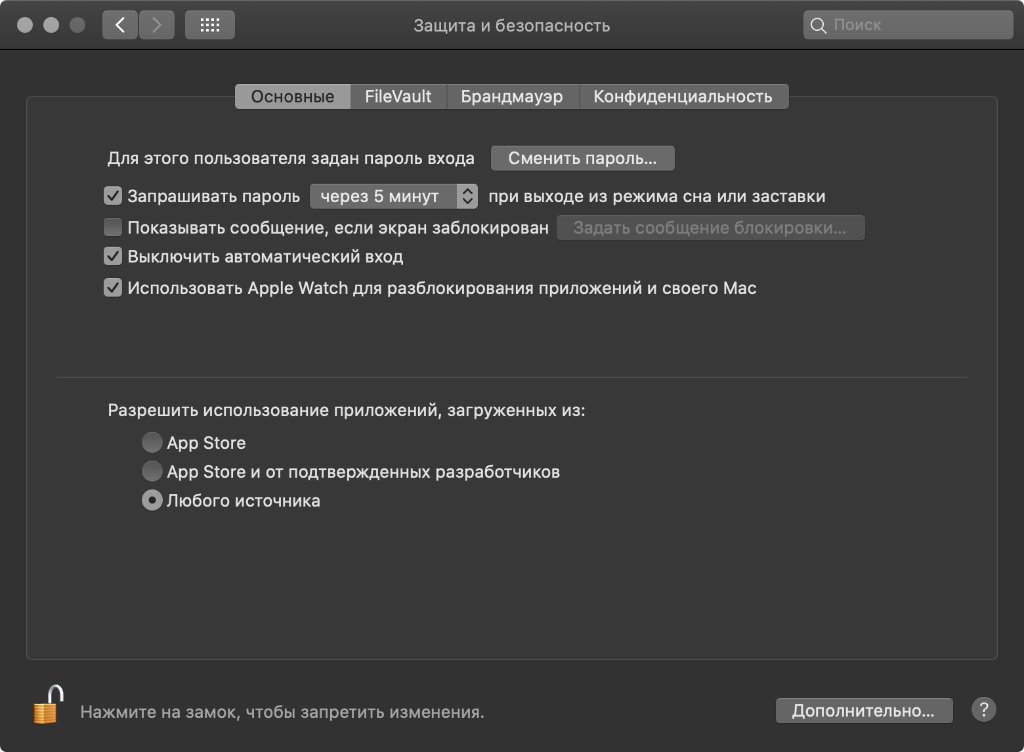Screen dimensions: 1024x752
Task: Open the Дополнительно settings button
Action: tap(863, 710)
